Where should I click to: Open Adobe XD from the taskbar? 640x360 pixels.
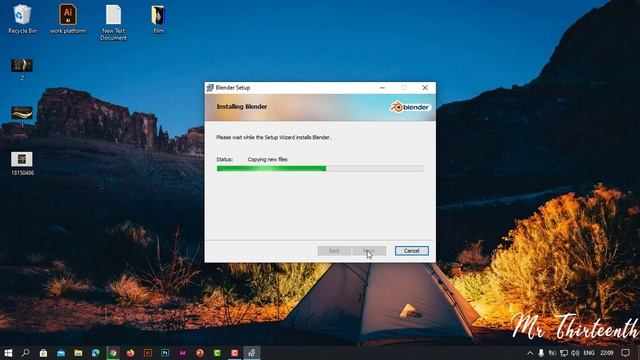[x=182, y=353]
